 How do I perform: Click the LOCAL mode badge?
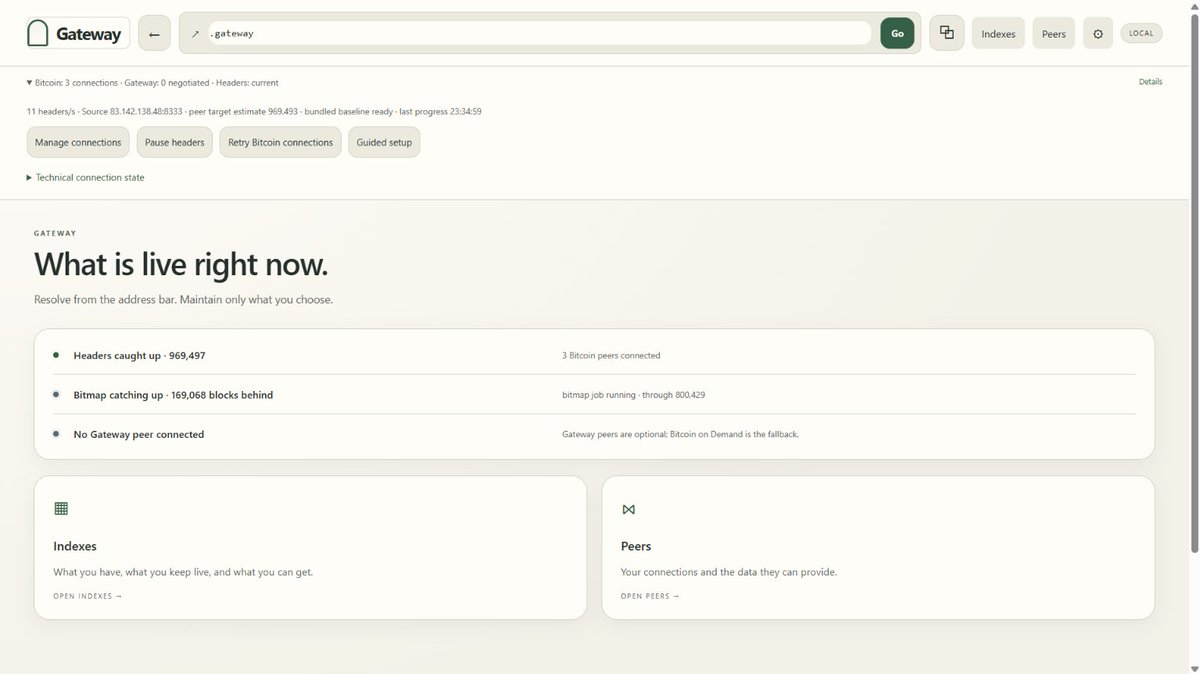1141,33
